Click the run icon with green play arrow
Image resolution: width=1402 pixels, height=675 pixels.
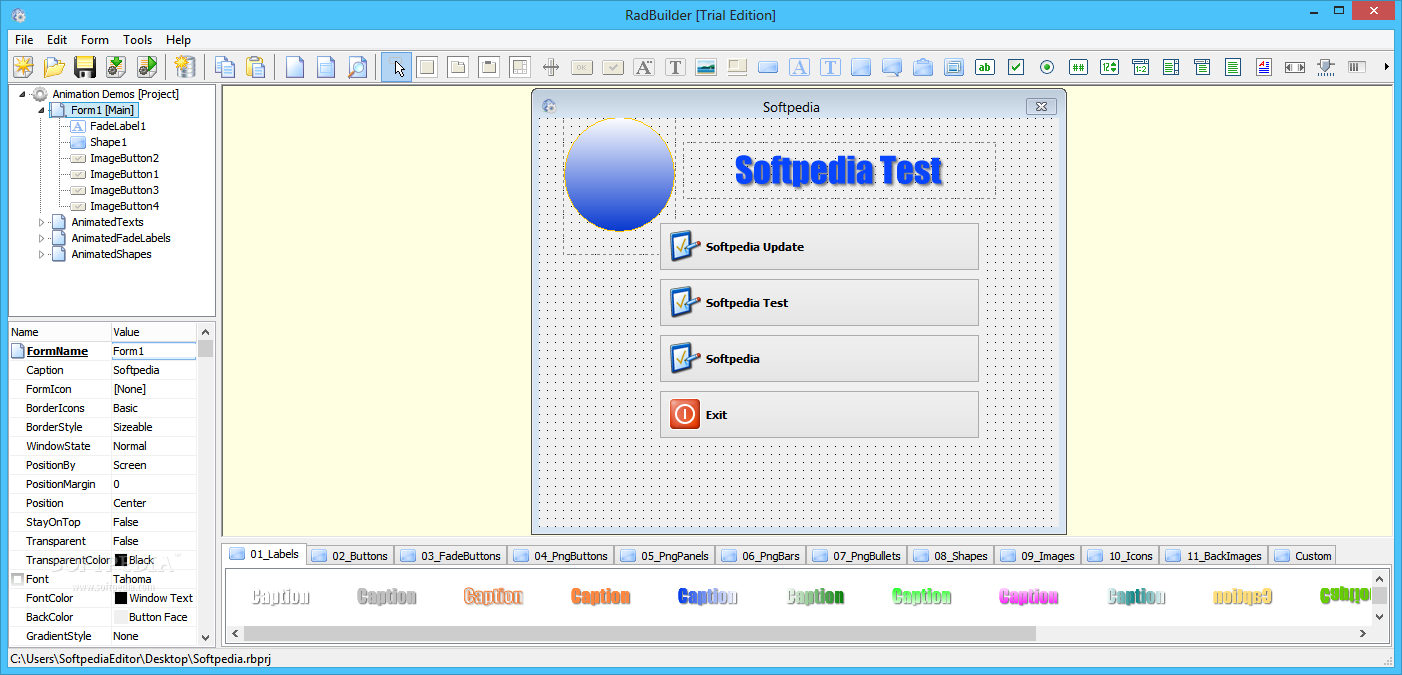coord(147,67)
